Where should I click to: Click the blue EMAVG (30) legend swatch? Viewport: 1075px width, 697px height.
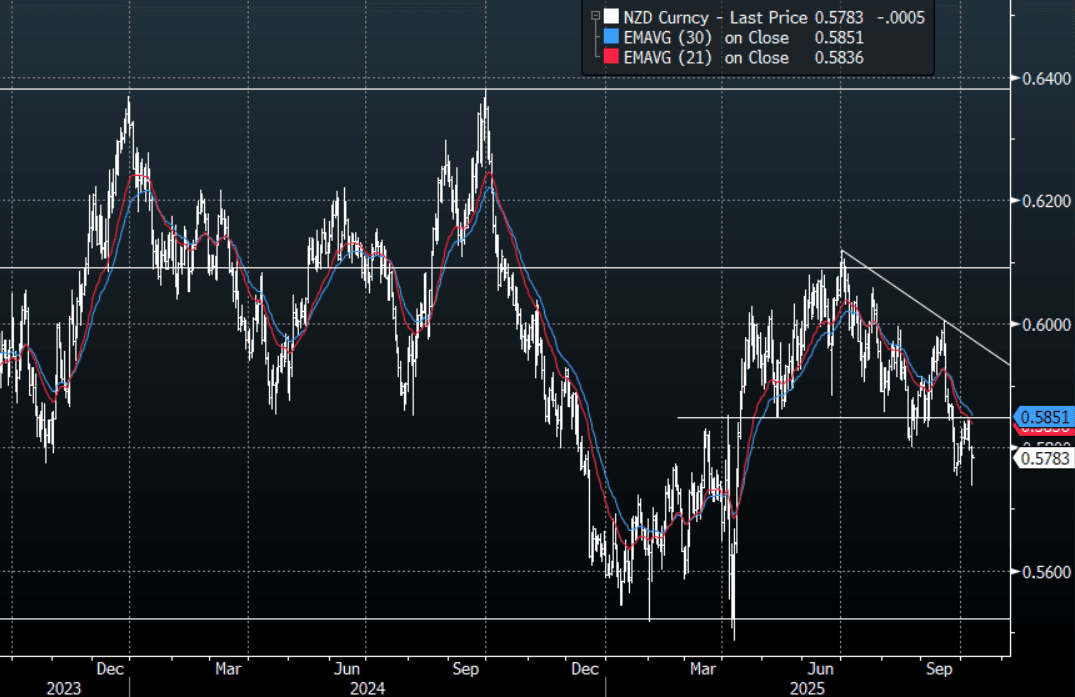pyautogui.click(x=609, y=37)
